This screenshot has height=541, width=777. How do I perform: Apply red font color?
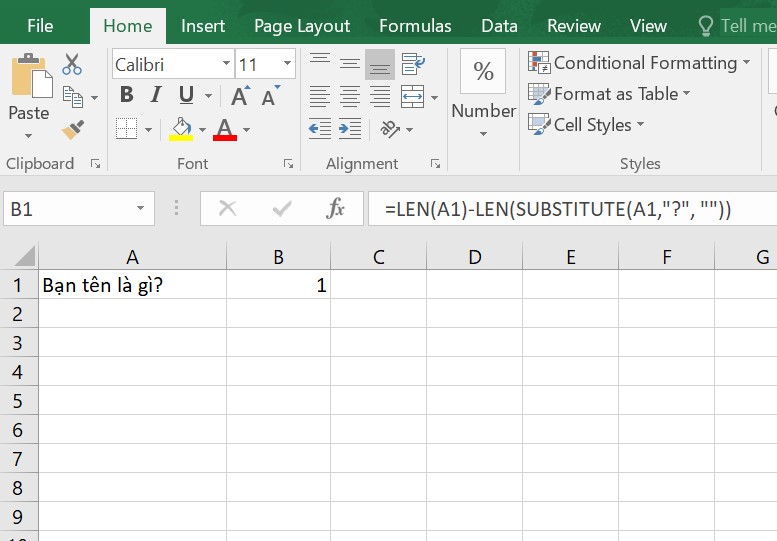tap(225, 129)
